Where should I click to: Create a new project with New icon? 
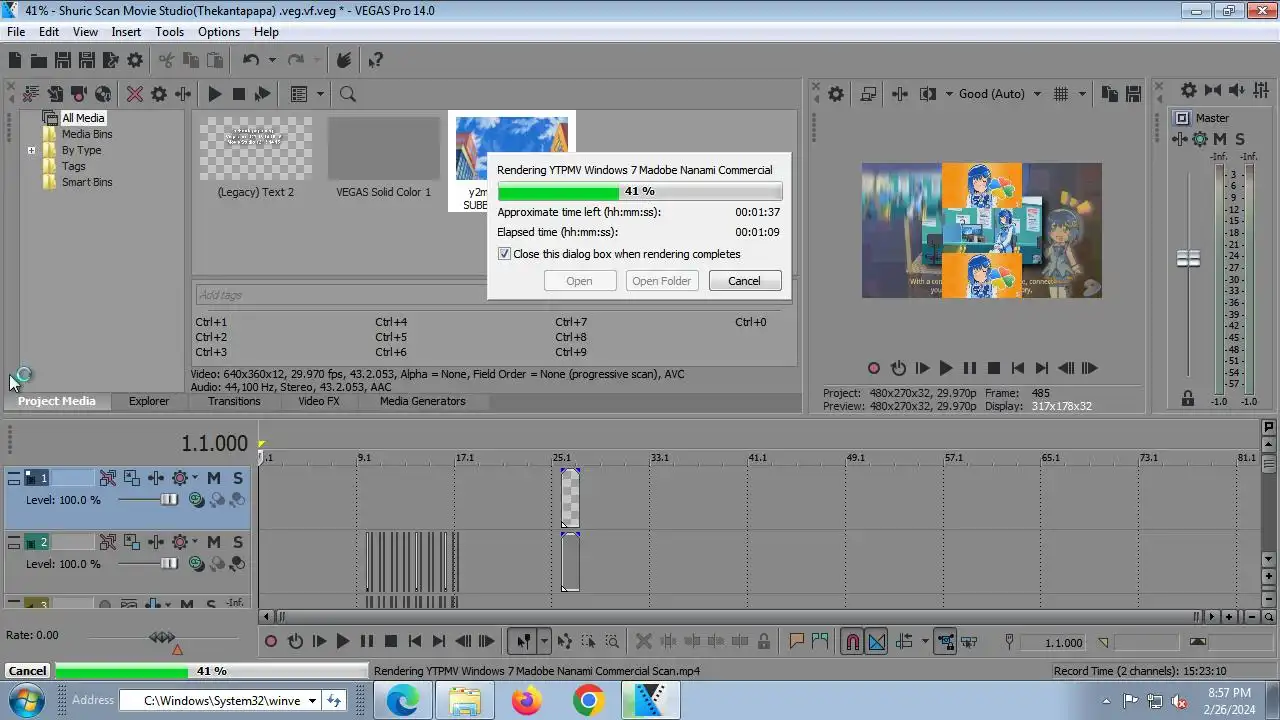click(15, 60)
